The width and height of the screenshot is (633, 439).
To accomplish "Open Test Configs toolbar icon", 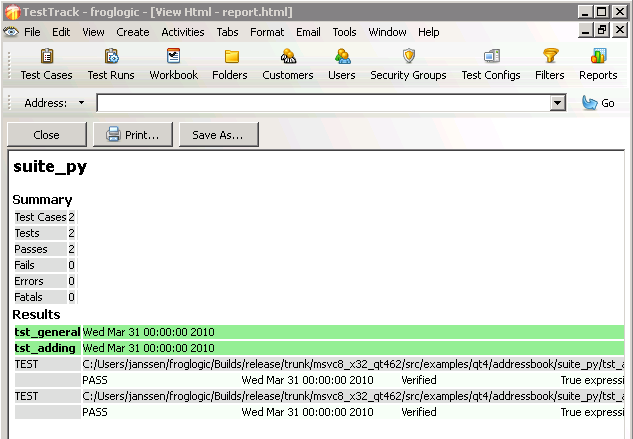I will point(491,64).
